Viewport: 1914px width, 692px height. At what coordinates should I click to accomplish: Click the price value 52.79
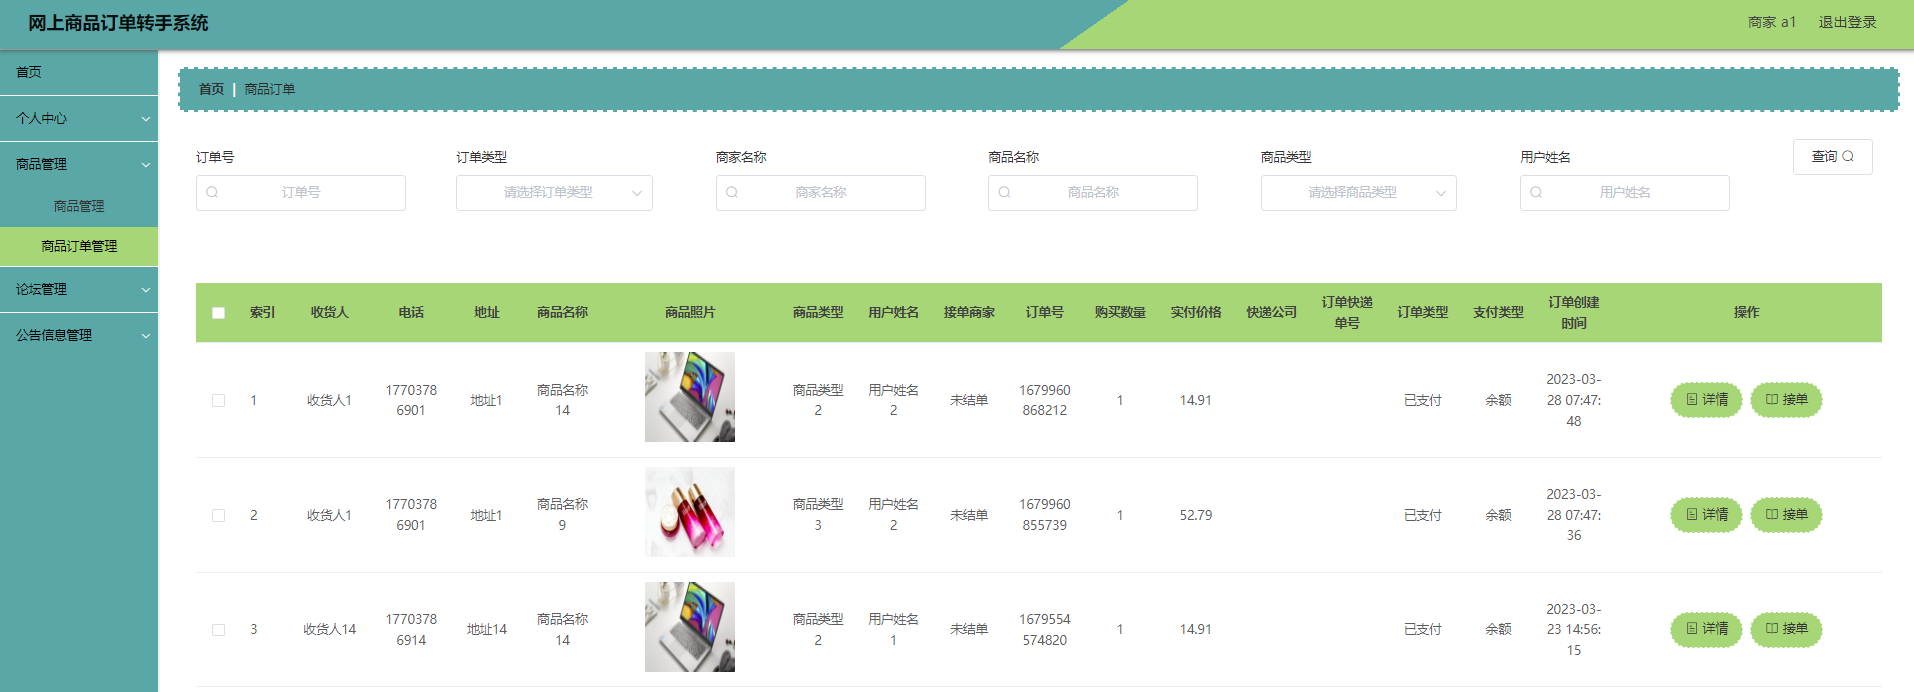(x=1196, y=515)
